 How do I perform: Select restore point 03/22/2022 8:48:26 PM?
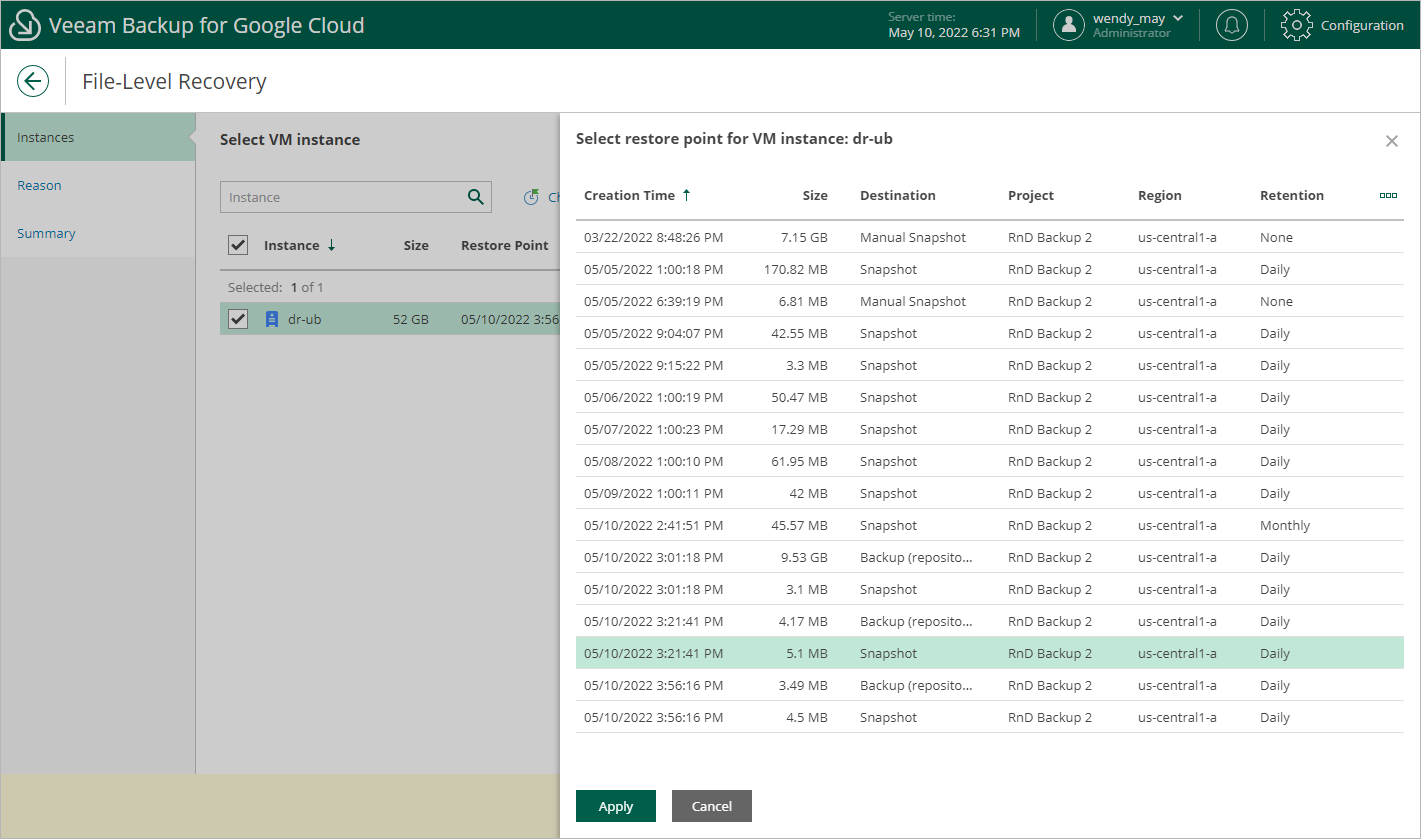click(990, 237)
